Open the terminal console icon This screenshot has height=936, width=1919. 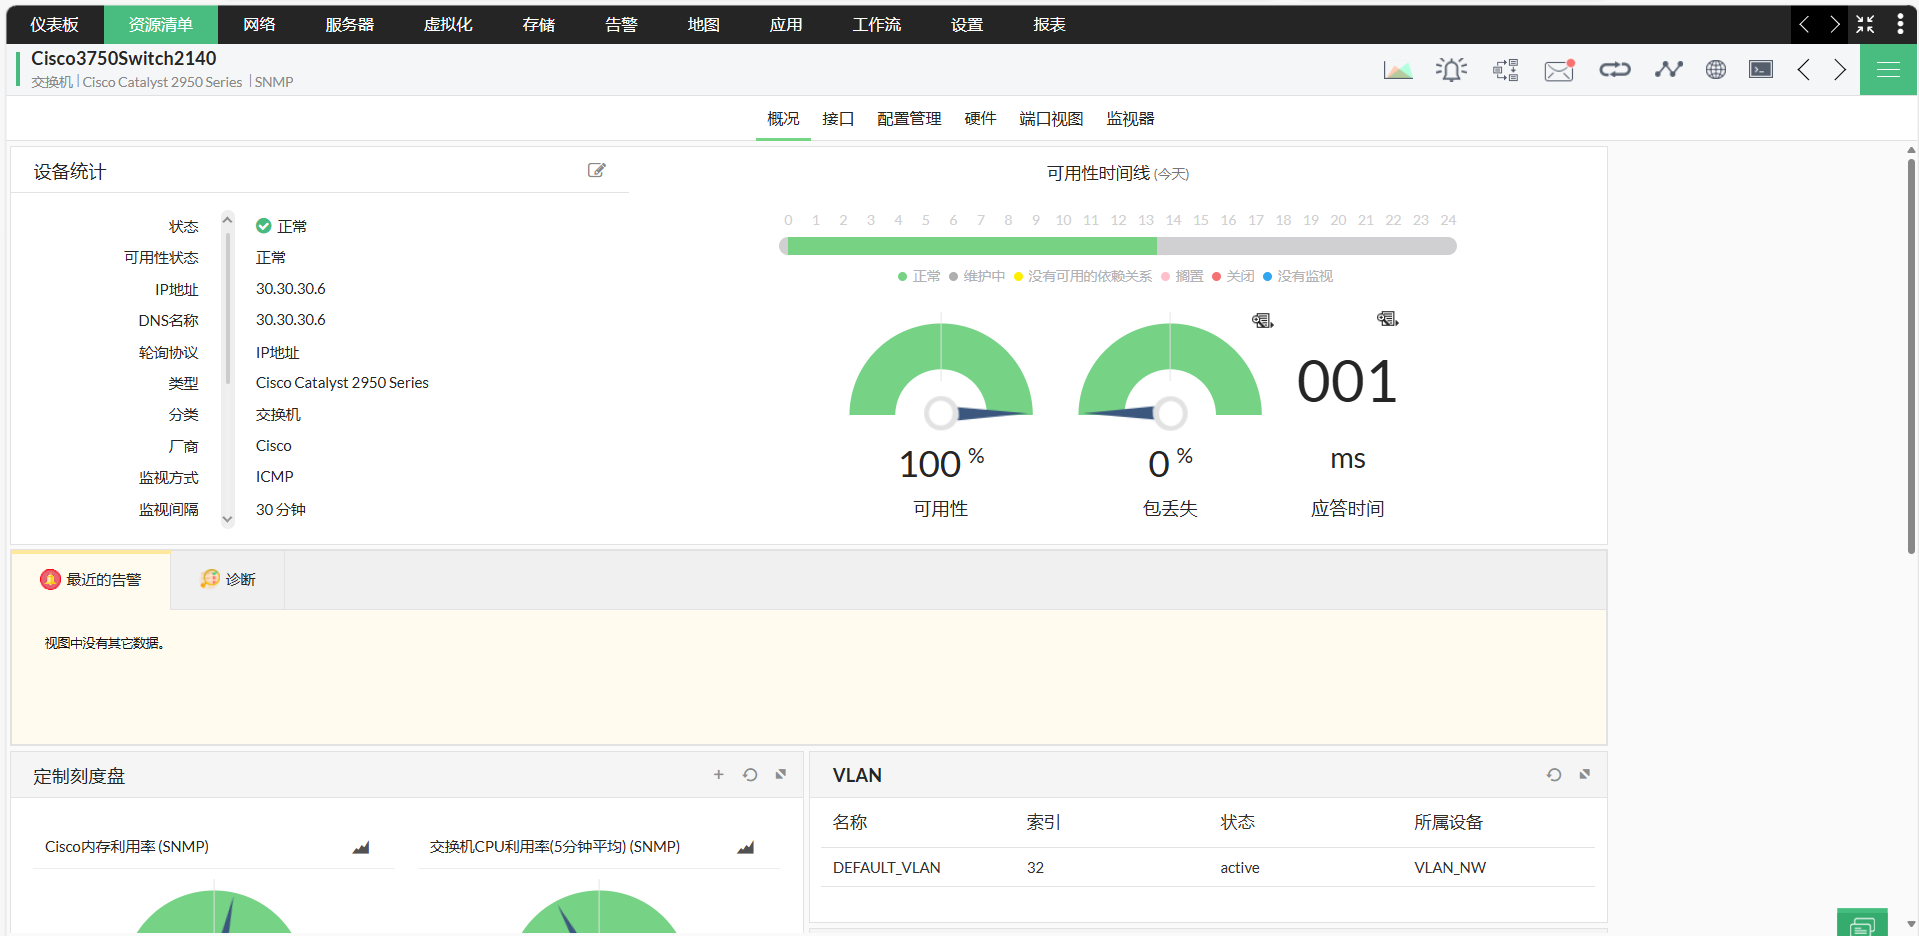click(1760, 69)
